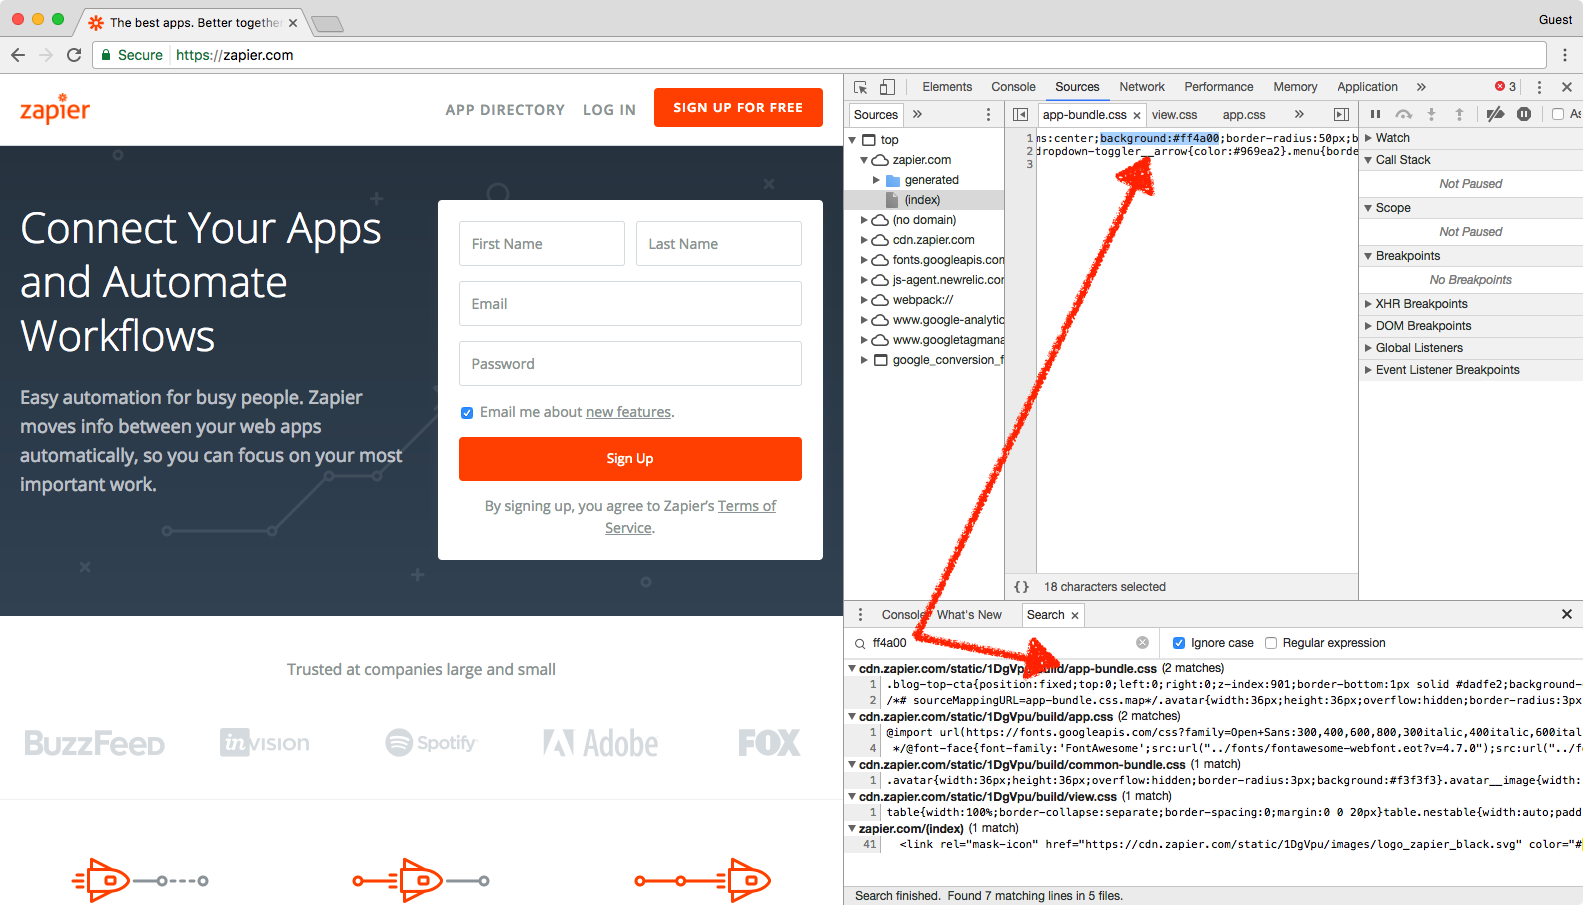Image resolution: width=1583 pixels, height=905 pixels.
Task: Open the DevTools three-dot customize menu
Action: coord(1539,87)
